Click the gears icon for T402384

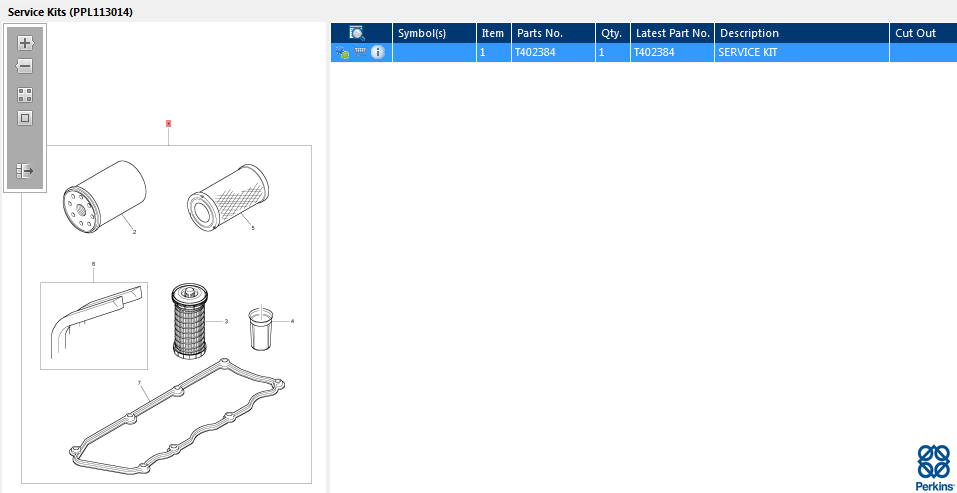click(342, 52)
